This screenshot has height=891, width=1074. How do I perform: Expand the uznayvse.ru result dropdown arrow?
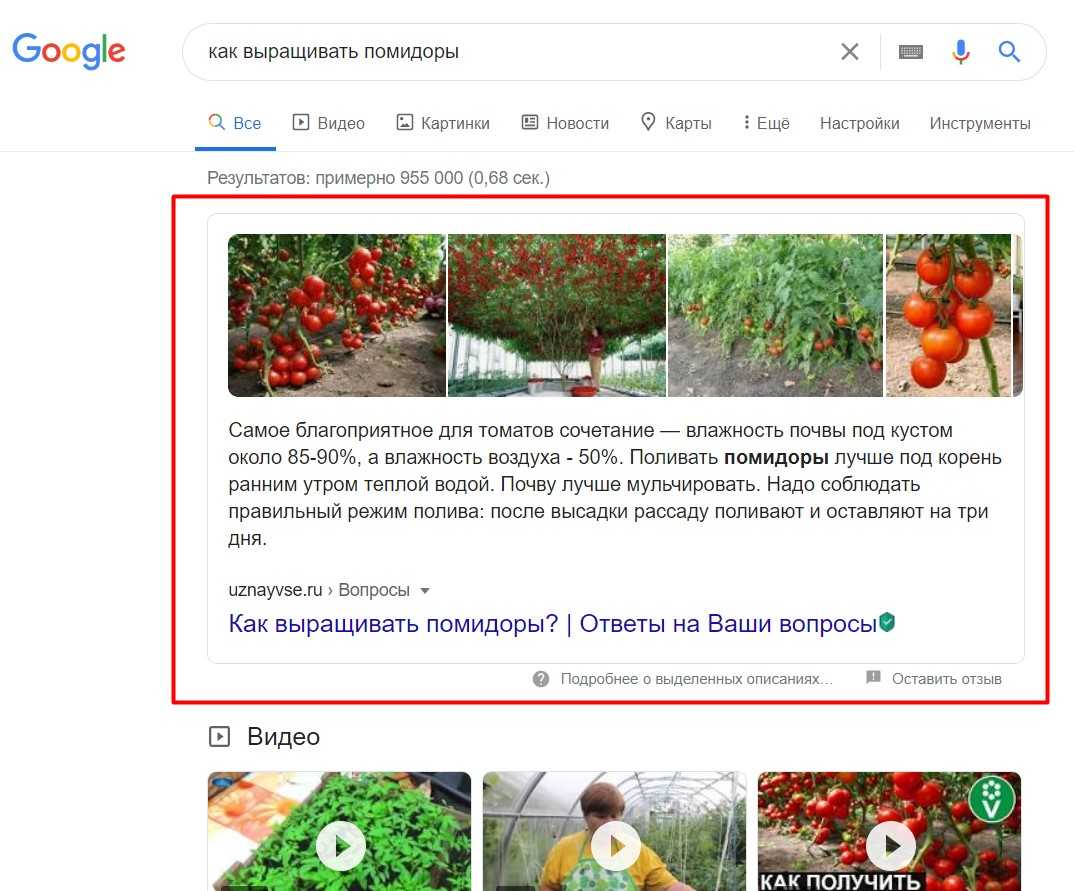click(425, 591)
